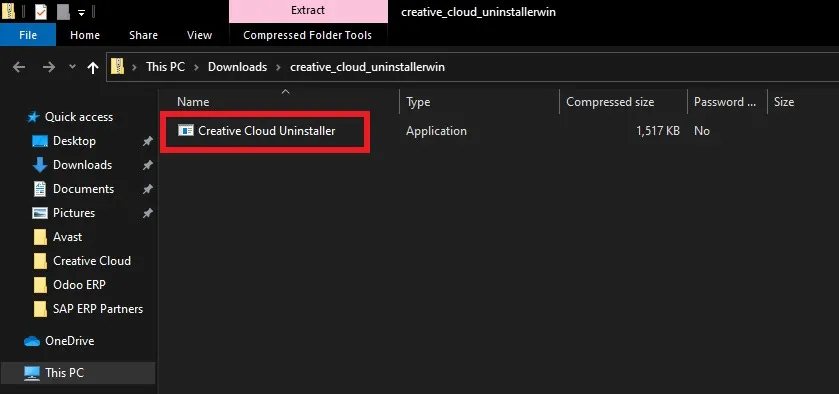The image size is (839, 394).
Task: Click the Properties checkmark icon in quick access toolbar
Action: [41, 11]
